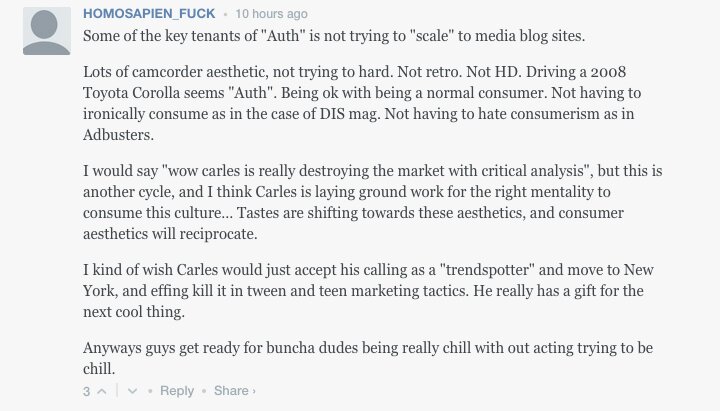This screenshot has height=411, width=720.
Task: Click the word 'Adbusters.' in the comment
Action: [118, 135]
